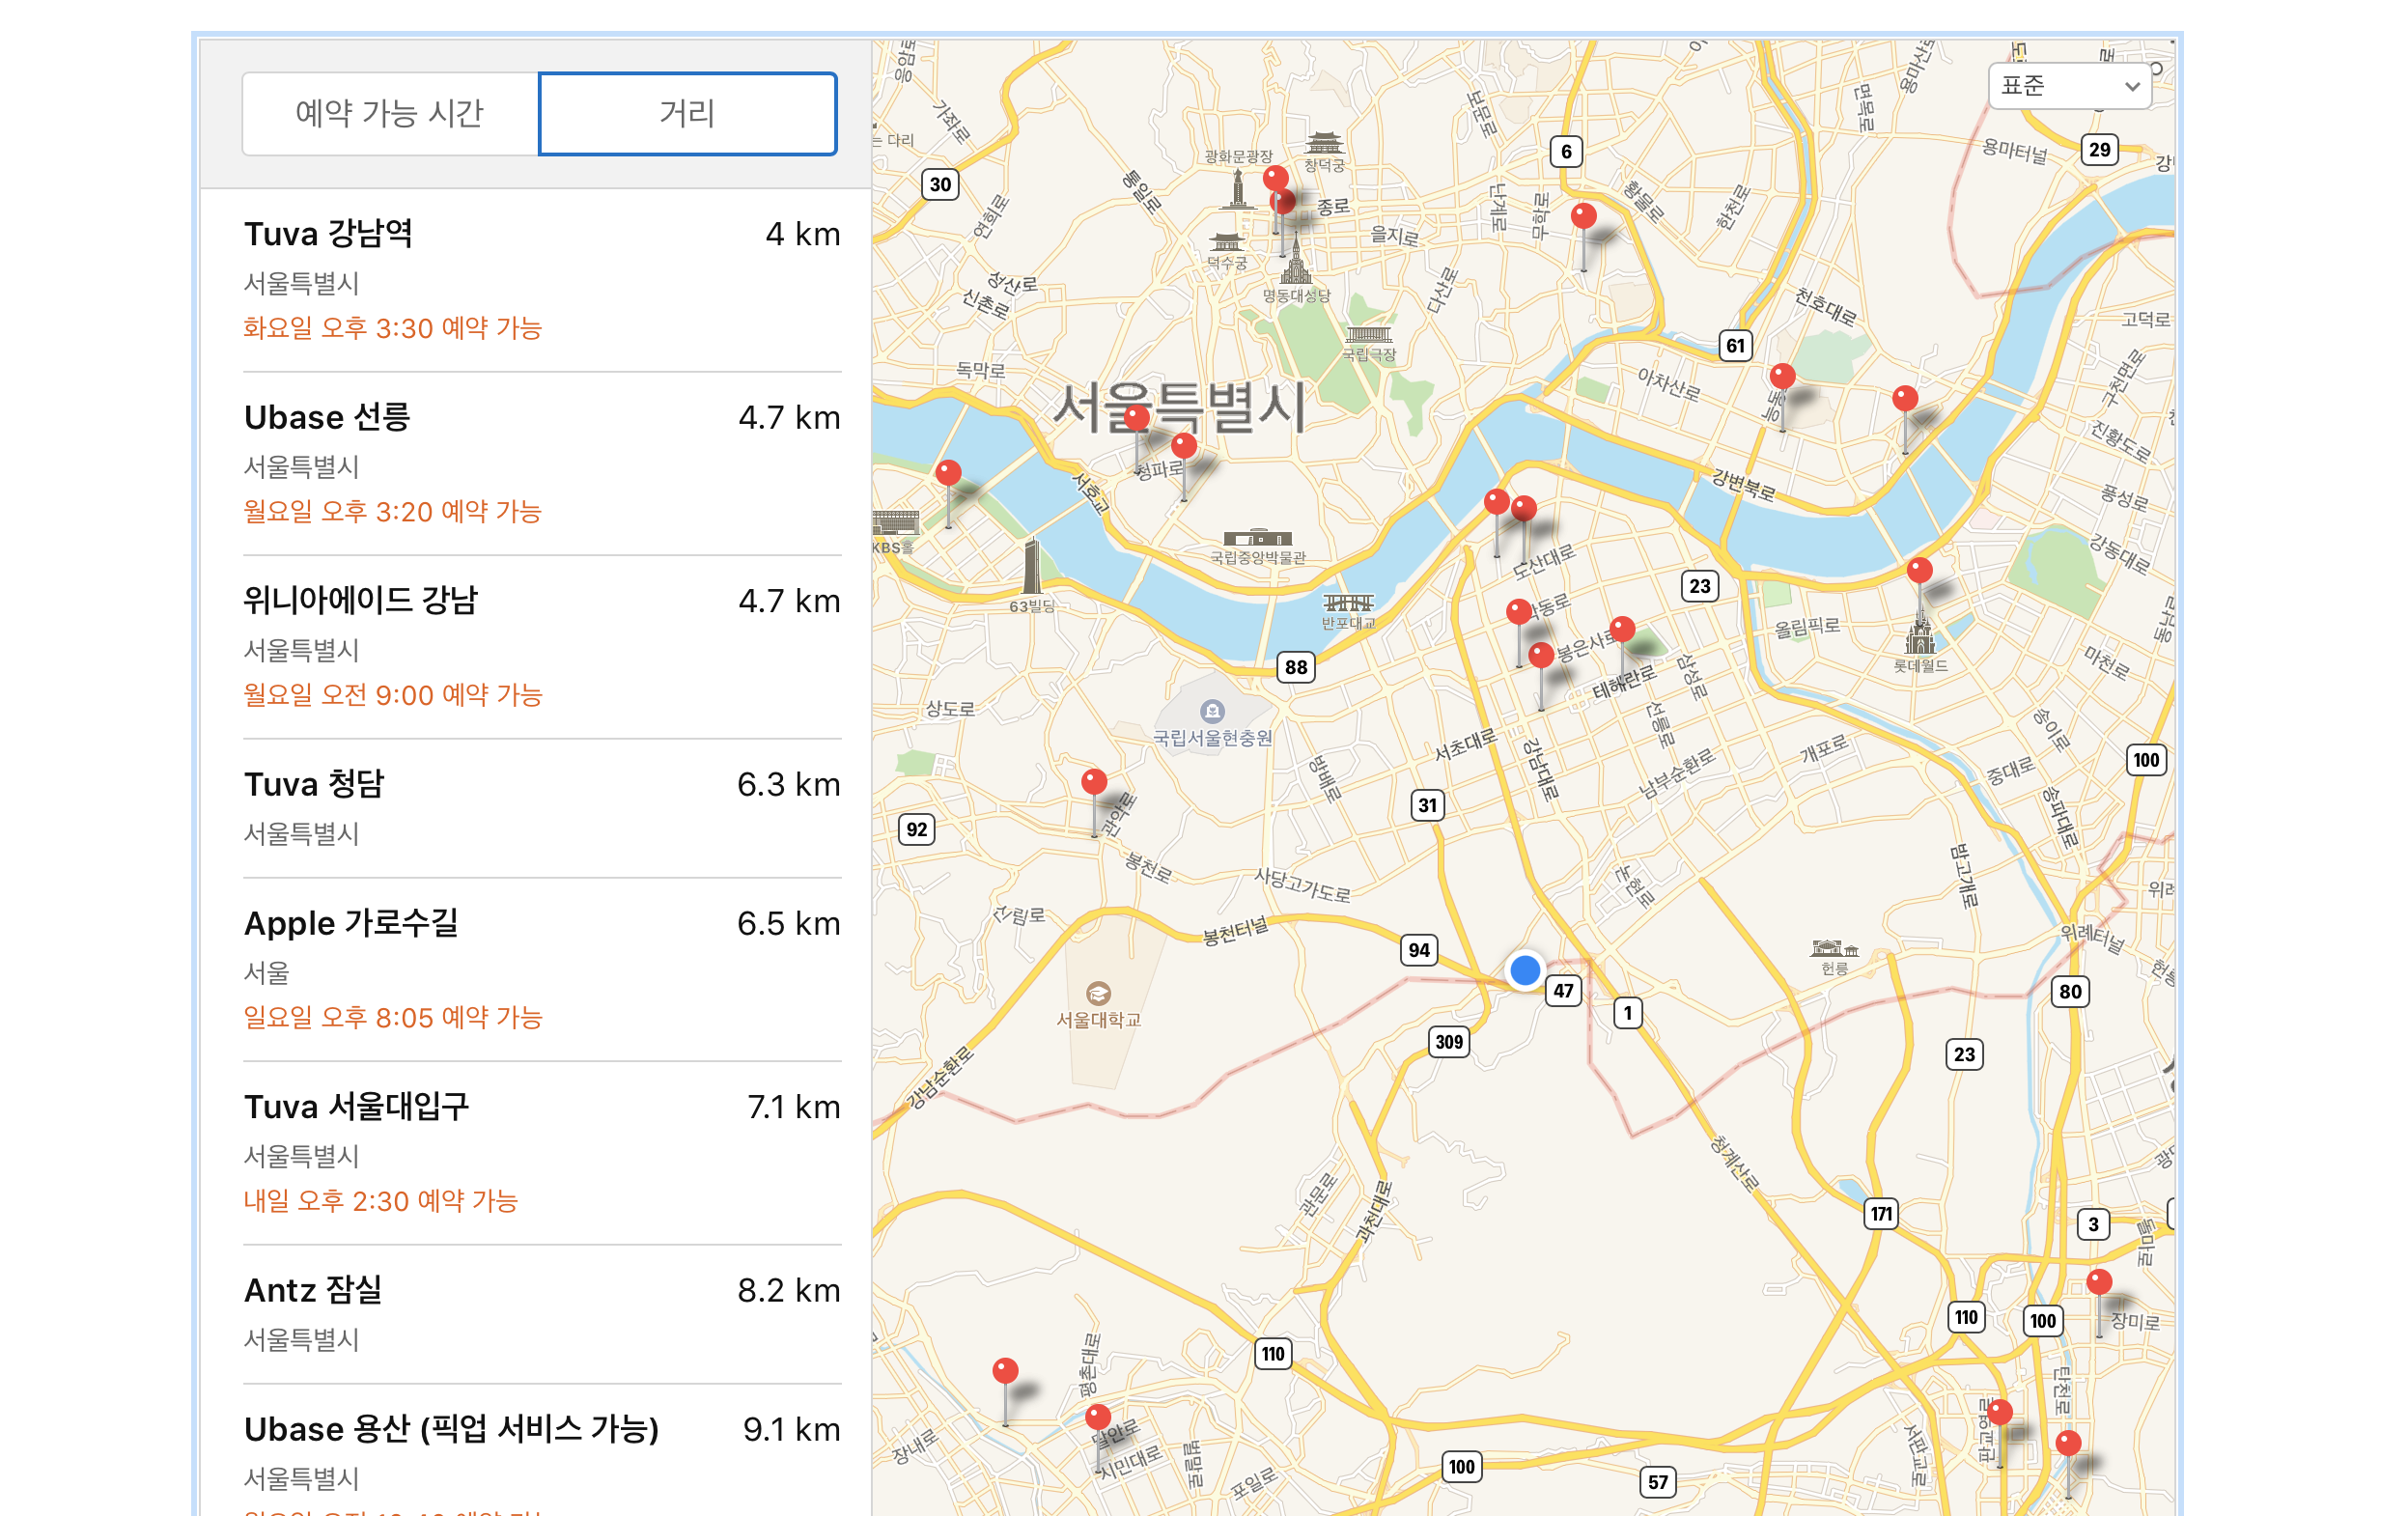Click the blue current location dot
The width and height of the screenshot is (2408, 1516).
[x=1524, y=969]
